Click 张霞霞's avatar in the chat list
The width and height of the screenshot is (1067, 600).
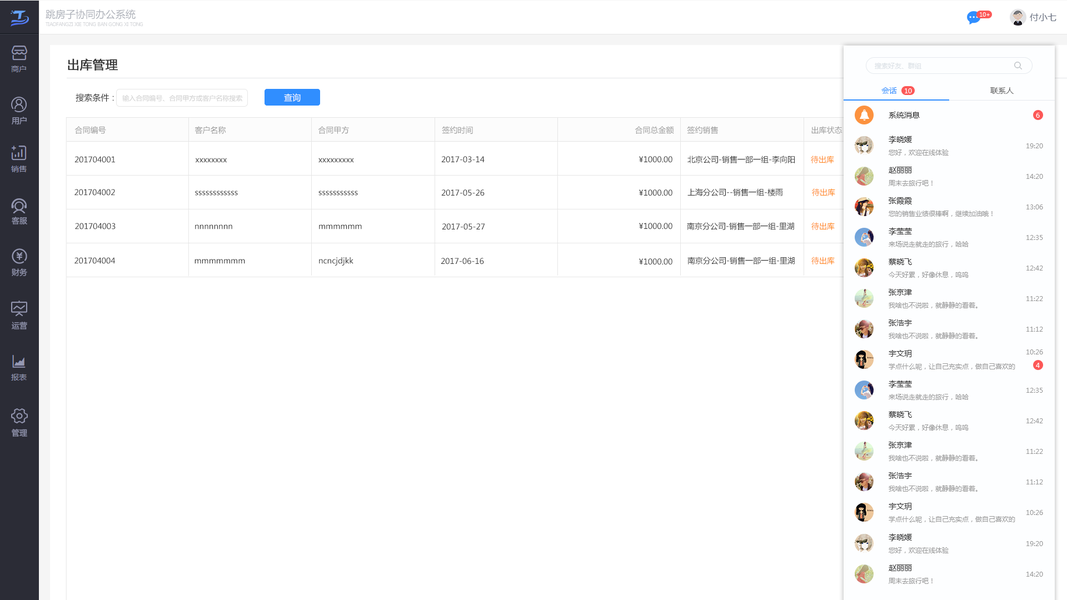[x=864, y=207]
